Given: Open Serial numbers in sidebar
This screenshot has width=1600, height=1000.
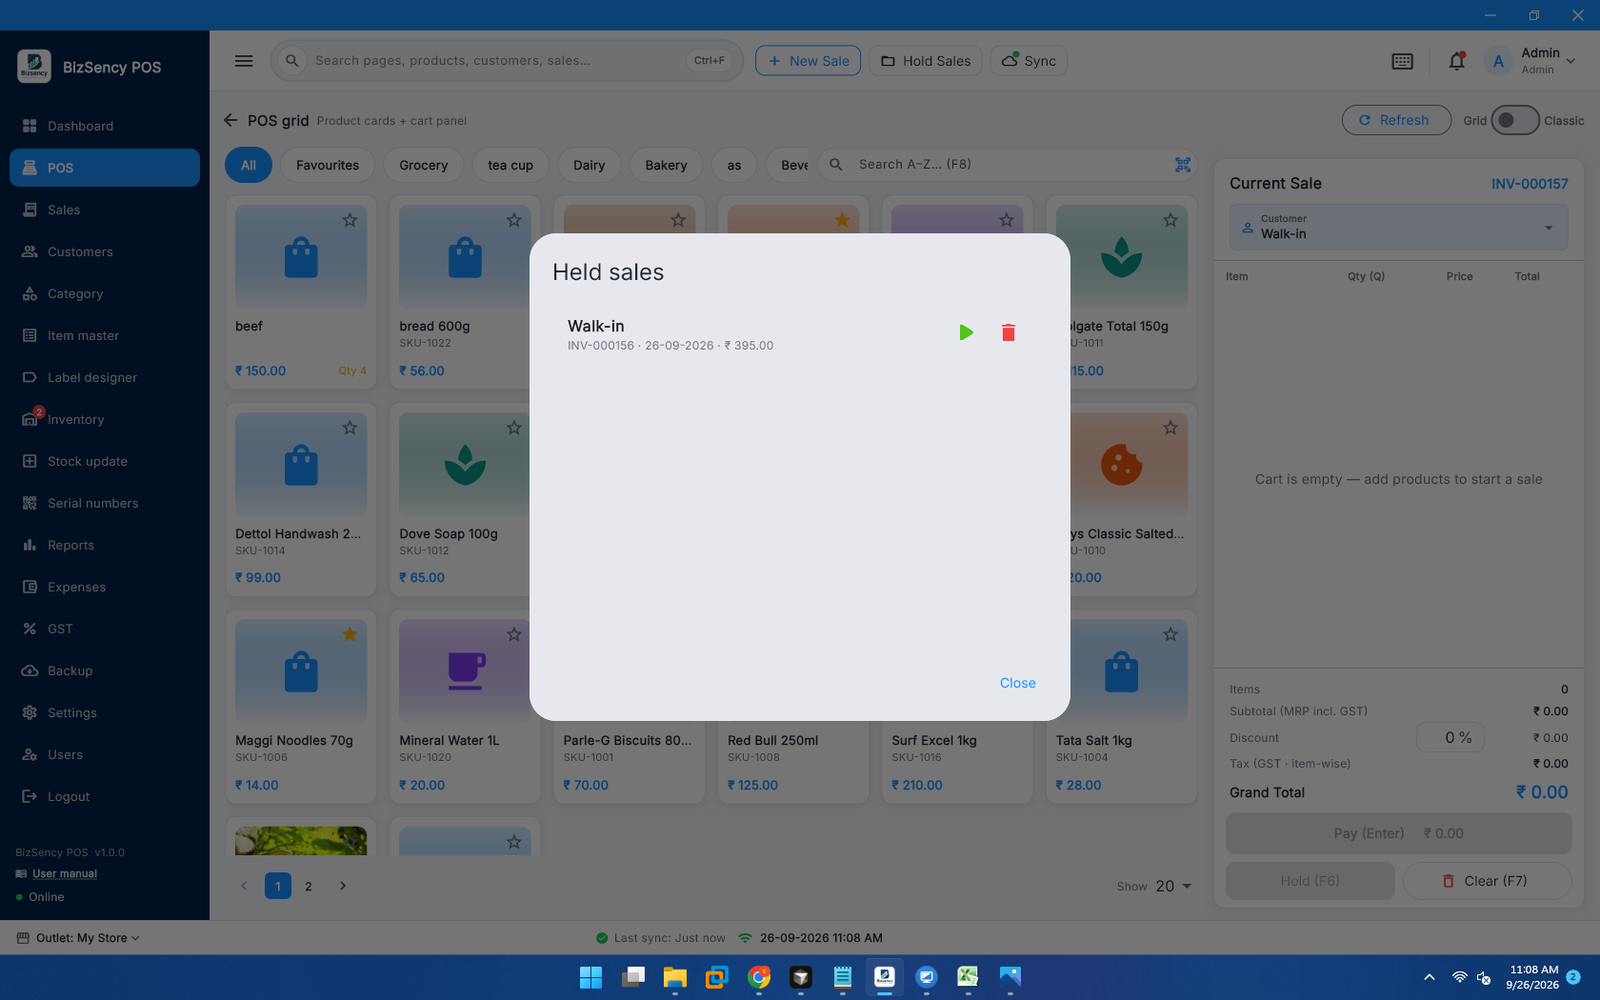Looking at the screenshot, I should (x=104, y=503).
